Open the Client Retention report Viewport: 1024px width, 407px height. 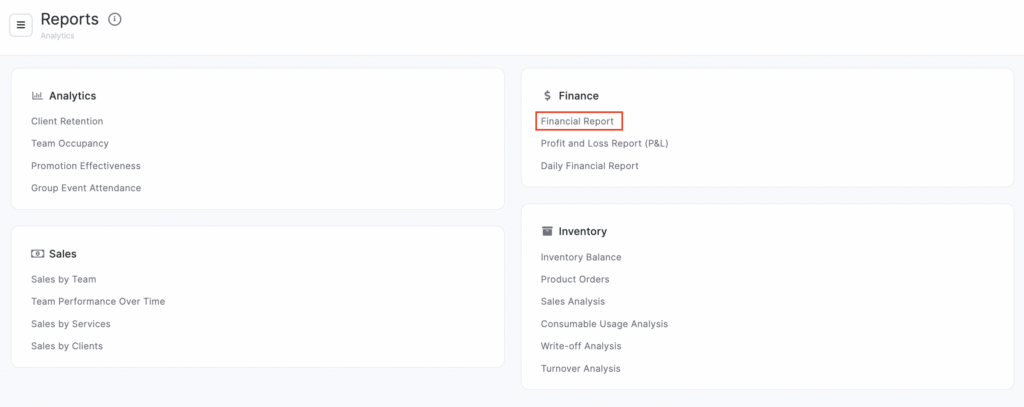coord(67,121)
